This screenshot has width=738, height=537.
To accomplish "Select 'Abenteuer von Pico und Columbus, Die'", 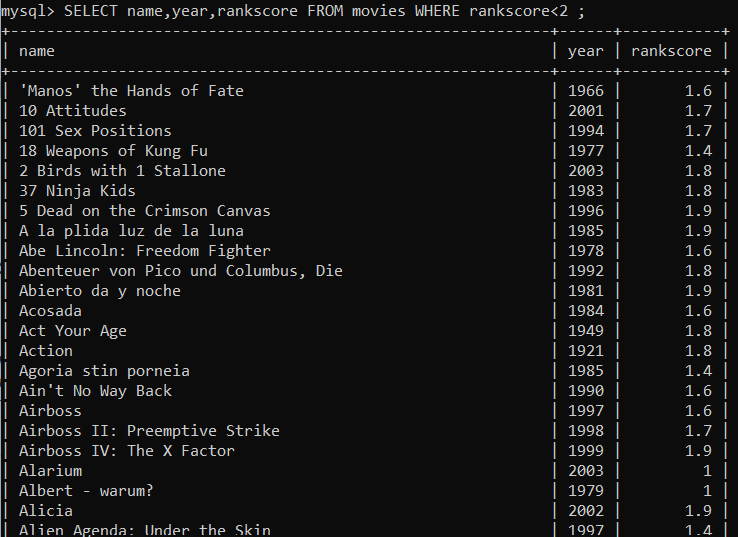I will click(181, 271).
